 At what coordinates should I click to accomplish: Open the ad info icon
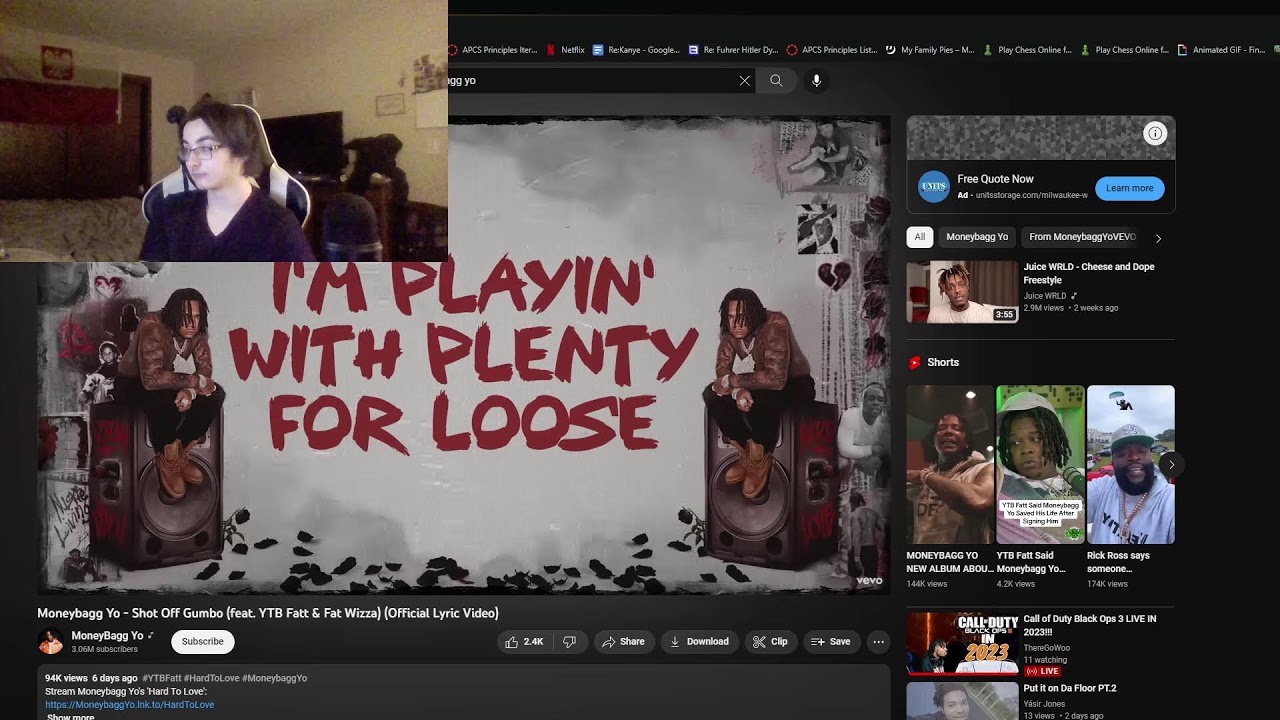pos(1155,134)
